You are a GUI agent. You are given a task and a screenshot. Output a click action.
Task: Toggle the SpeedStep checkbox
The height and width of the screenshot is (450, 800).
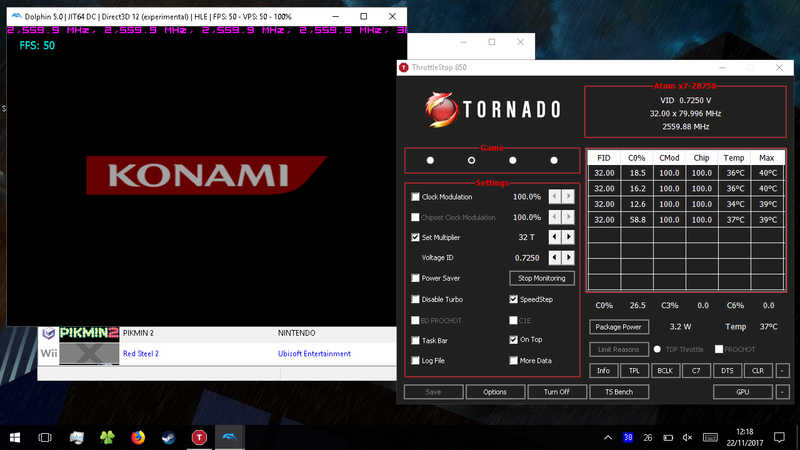click(x=513, y=299)
